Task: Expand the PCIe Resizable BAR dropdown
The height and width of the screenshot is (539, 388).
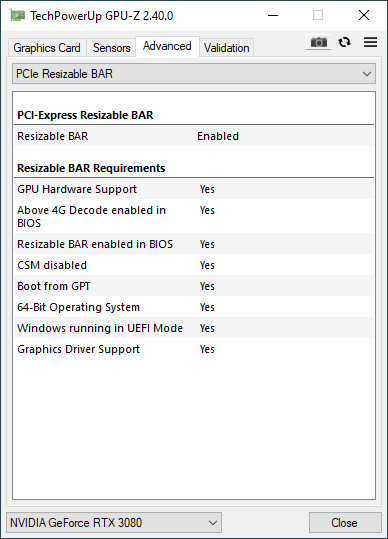Action: pyautogui.click(x=194, y=74)
